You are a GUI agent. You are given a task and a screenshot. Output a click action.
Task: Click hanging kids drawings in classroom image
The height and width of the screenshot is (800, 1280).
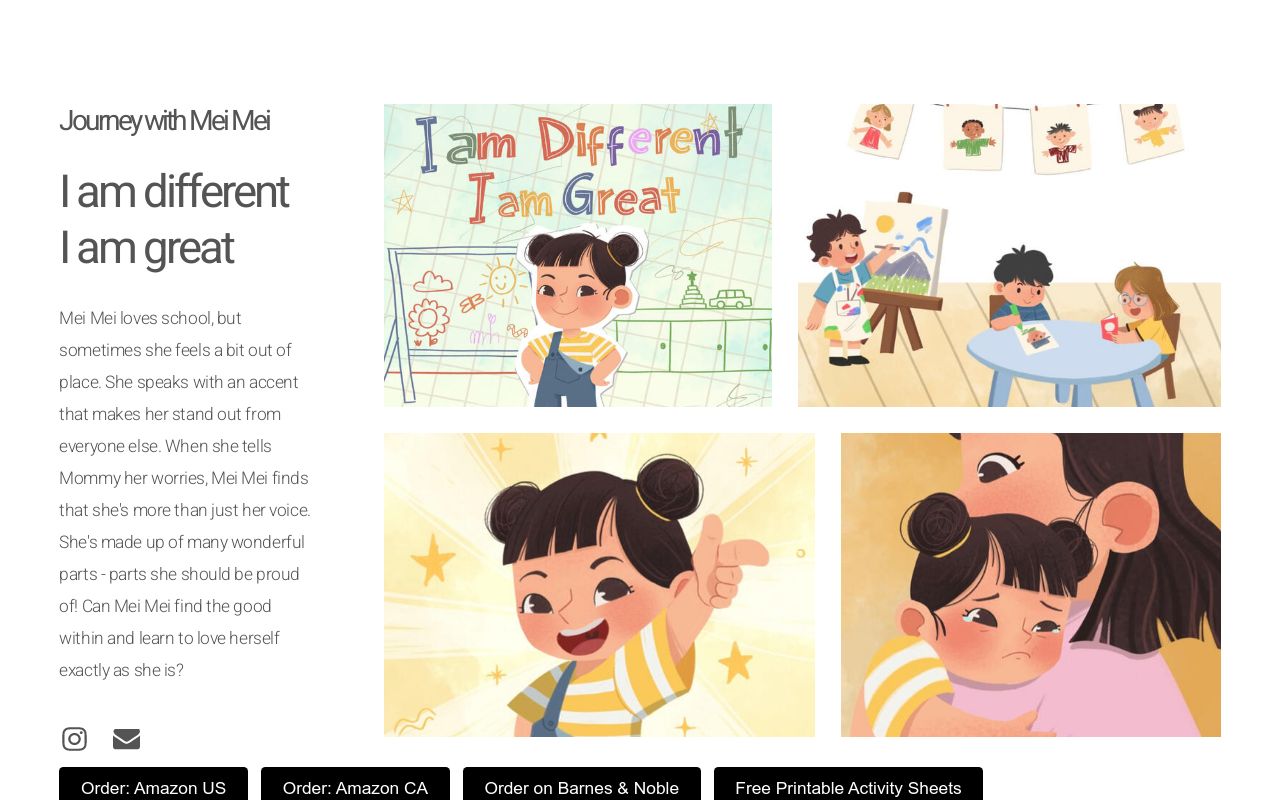point(1017,135)
